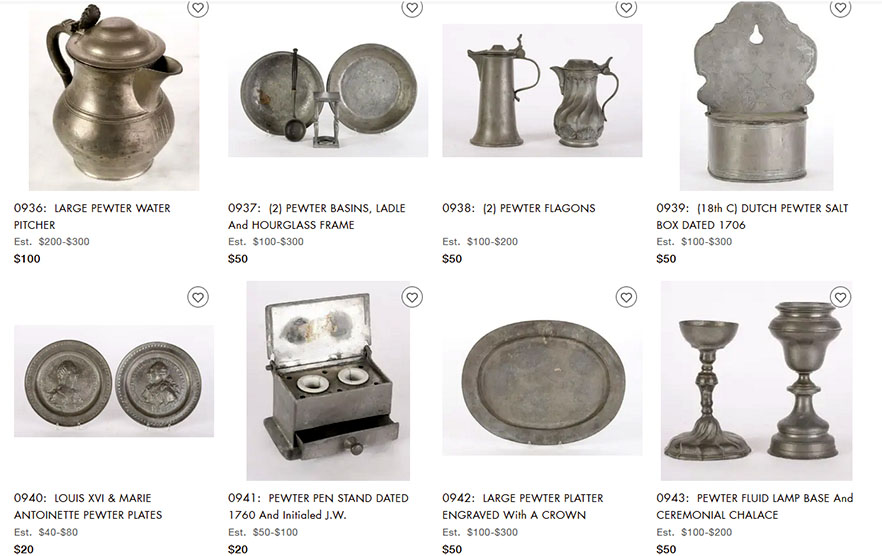882x556 pixels.
Task: Open lot 0940 Louis XVI & Marie Antoinette title
Action: (x=88, y=506)
